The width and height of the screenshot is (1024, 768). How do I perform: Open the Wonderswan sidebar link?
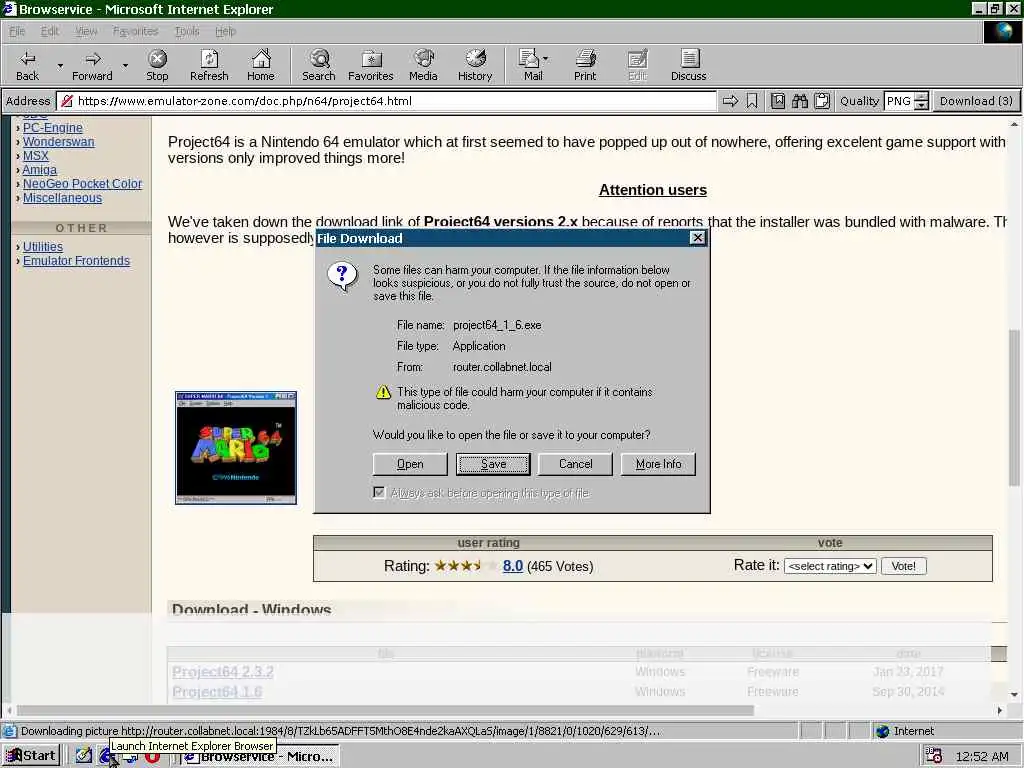[59, 142]
